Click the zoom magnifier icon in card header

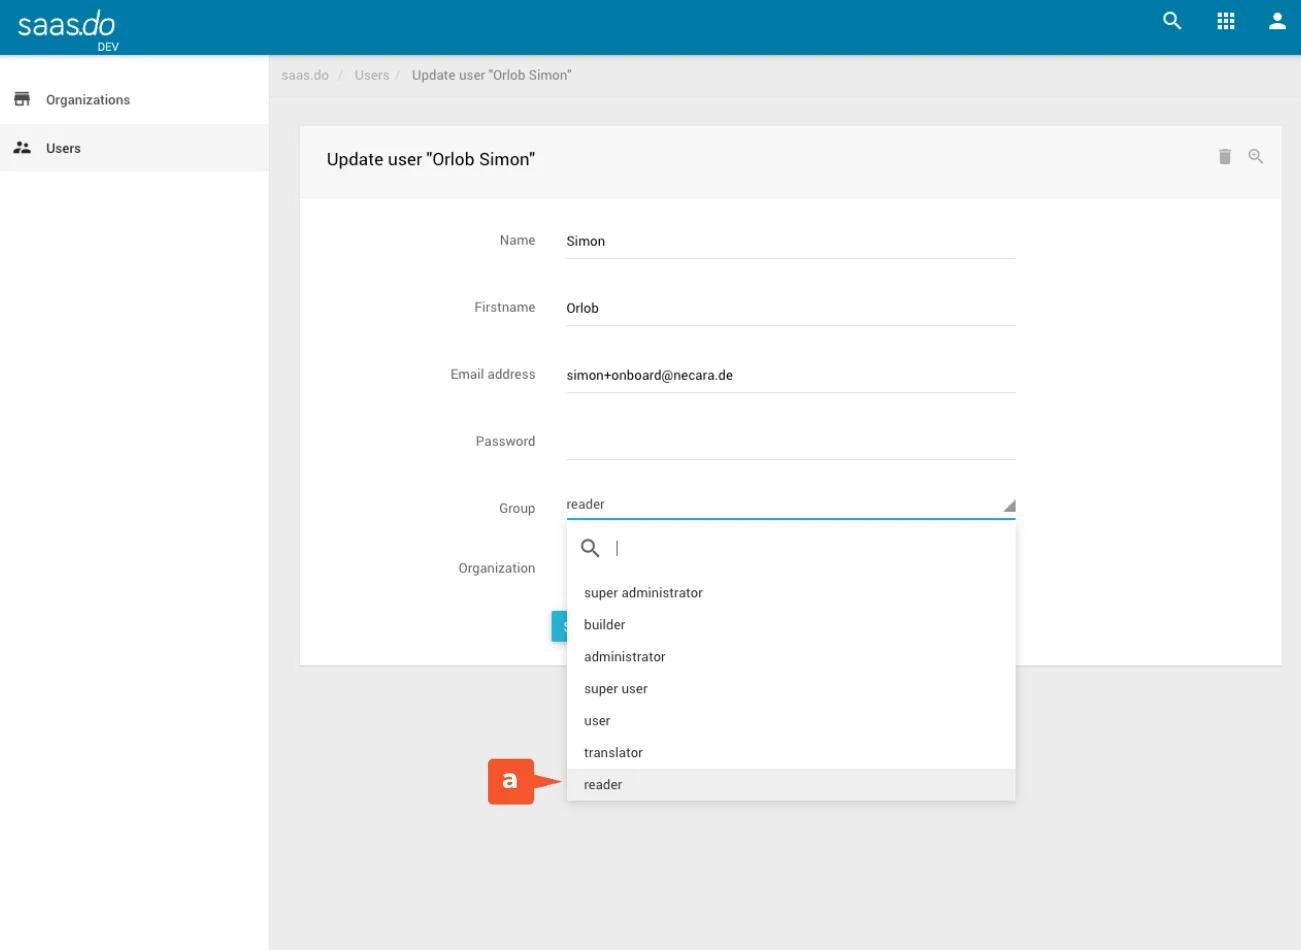(x=1255, y=157)
